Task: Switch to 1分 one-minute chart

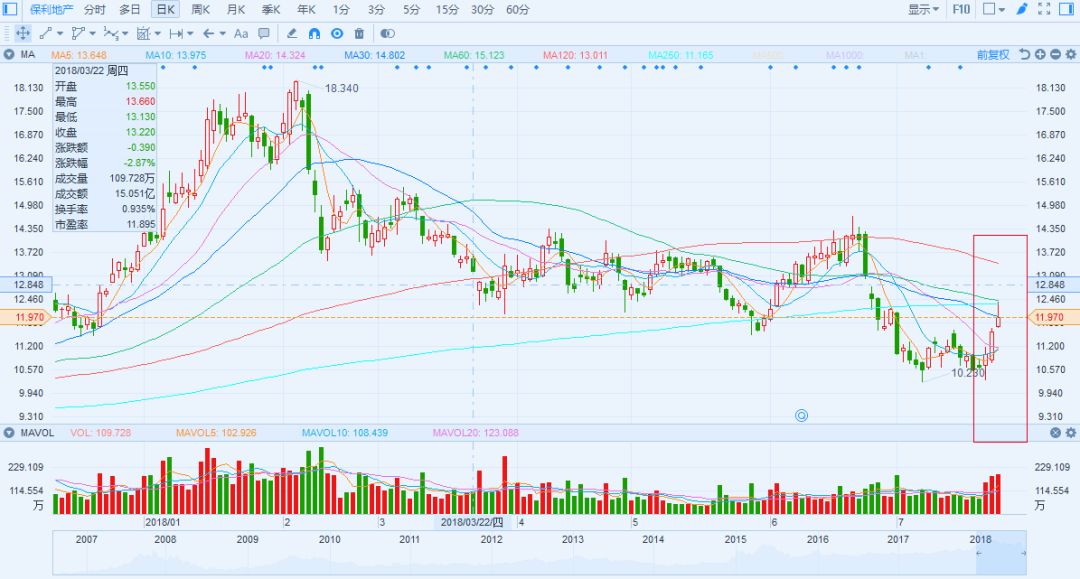Action: pos(341,10)
